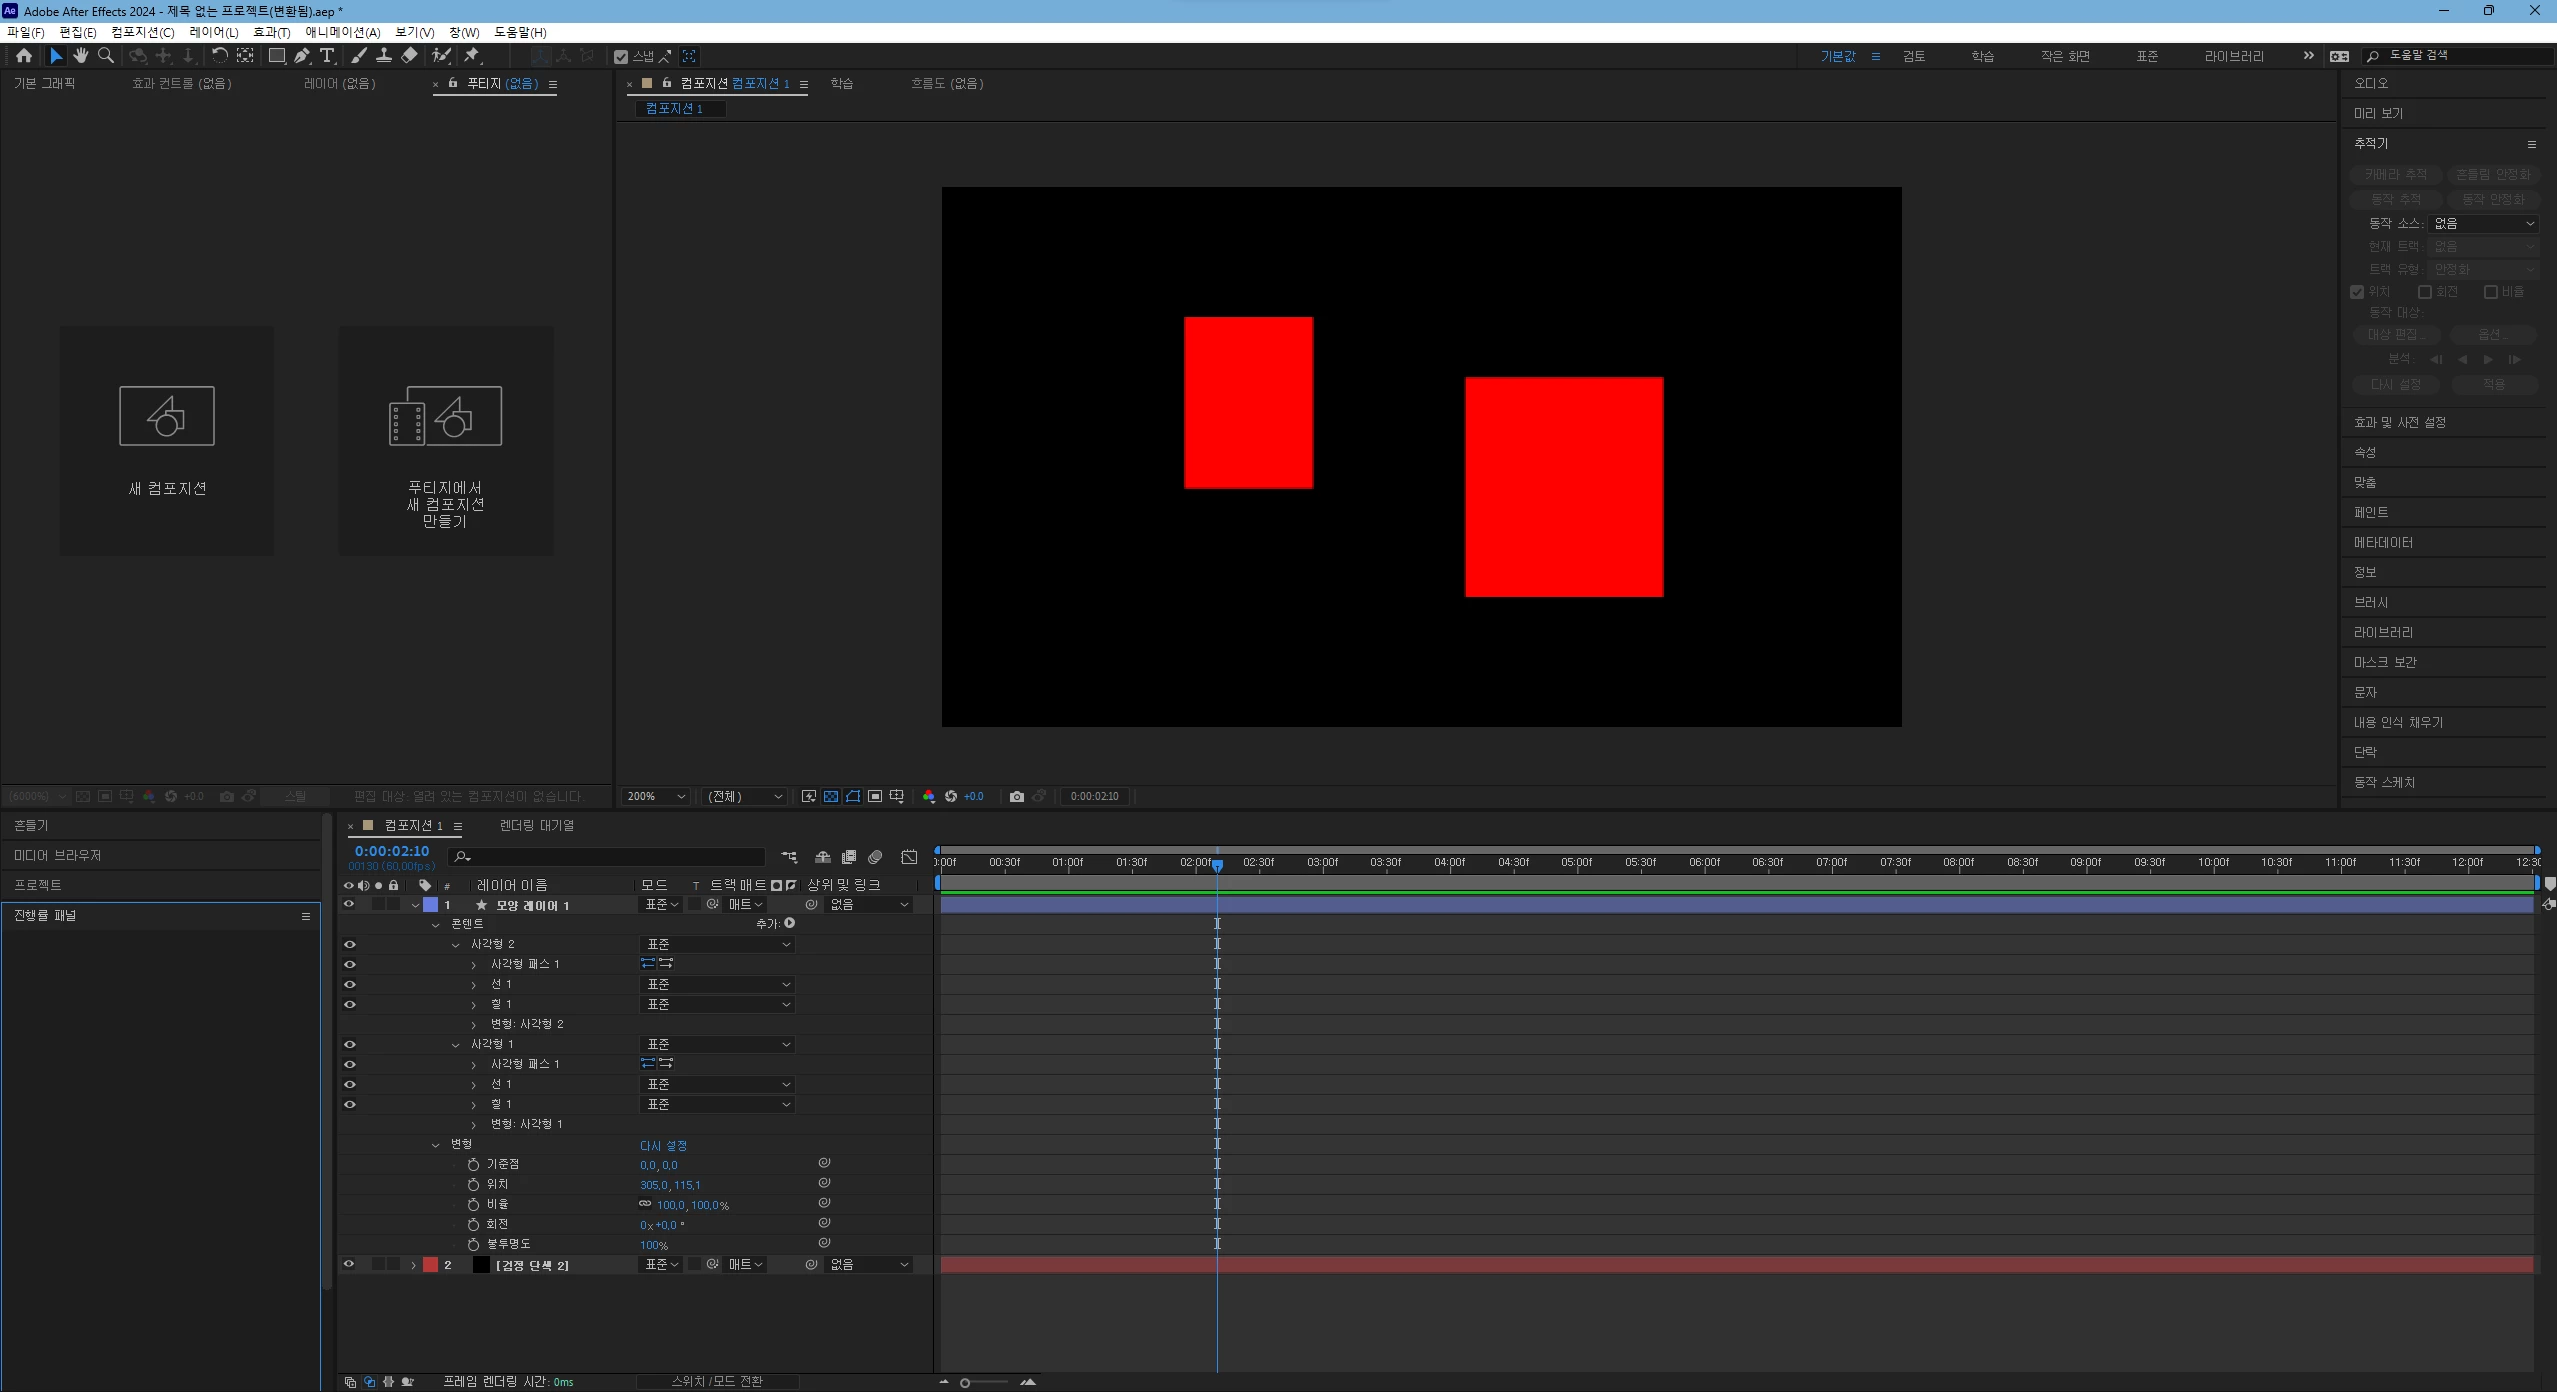Click the snapshot camera icon in viewer

[x=1016, y=797]
